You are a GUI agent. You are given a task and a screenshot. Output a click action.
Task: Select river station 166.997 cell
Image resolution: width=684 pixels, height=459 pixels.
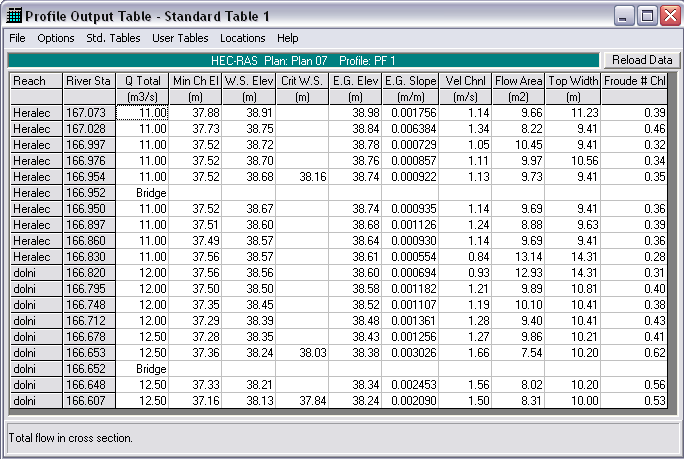89,145
